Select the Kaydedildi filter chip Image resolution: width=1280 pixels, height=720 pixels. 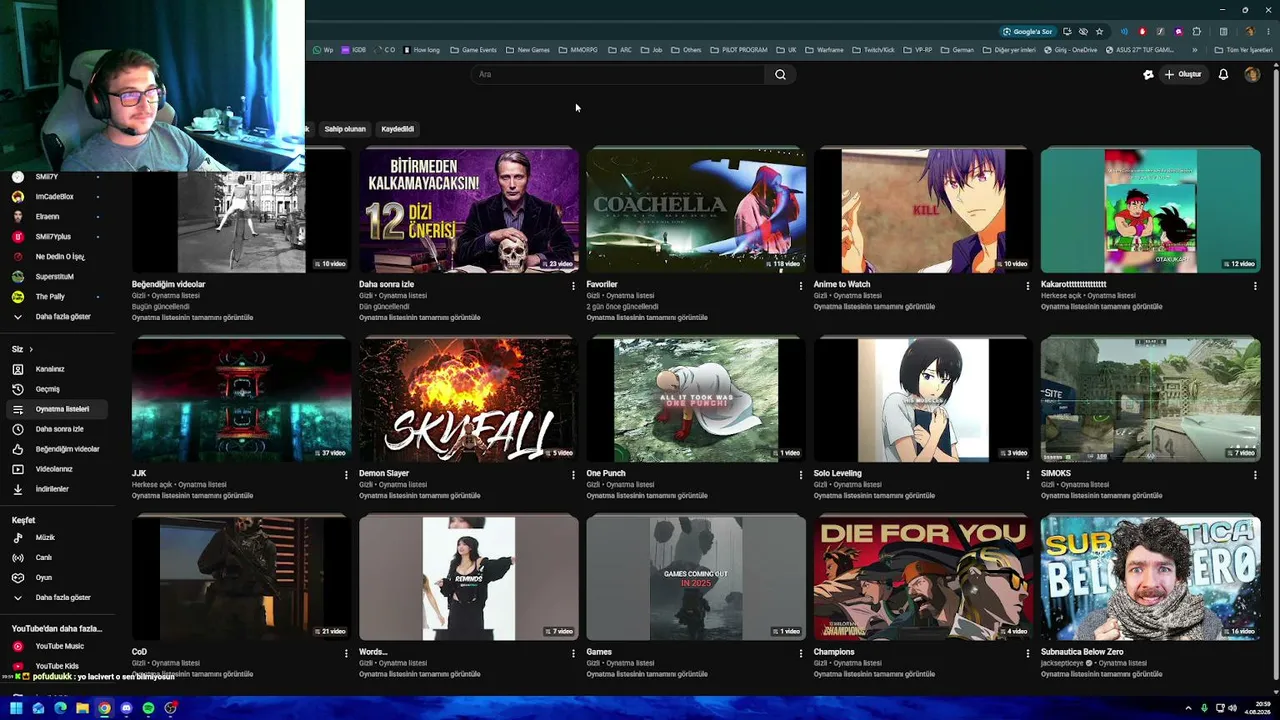(x=397, y=129)
